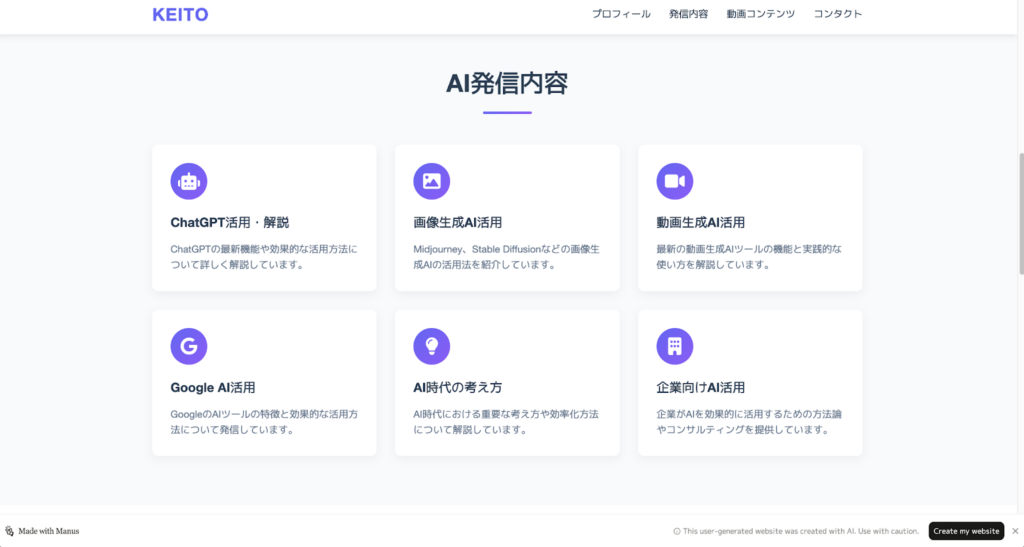This screenshot has height=547, width=1024.
Task: Click the page's vertical scrollbar thumb
Action: (1020, 213)
